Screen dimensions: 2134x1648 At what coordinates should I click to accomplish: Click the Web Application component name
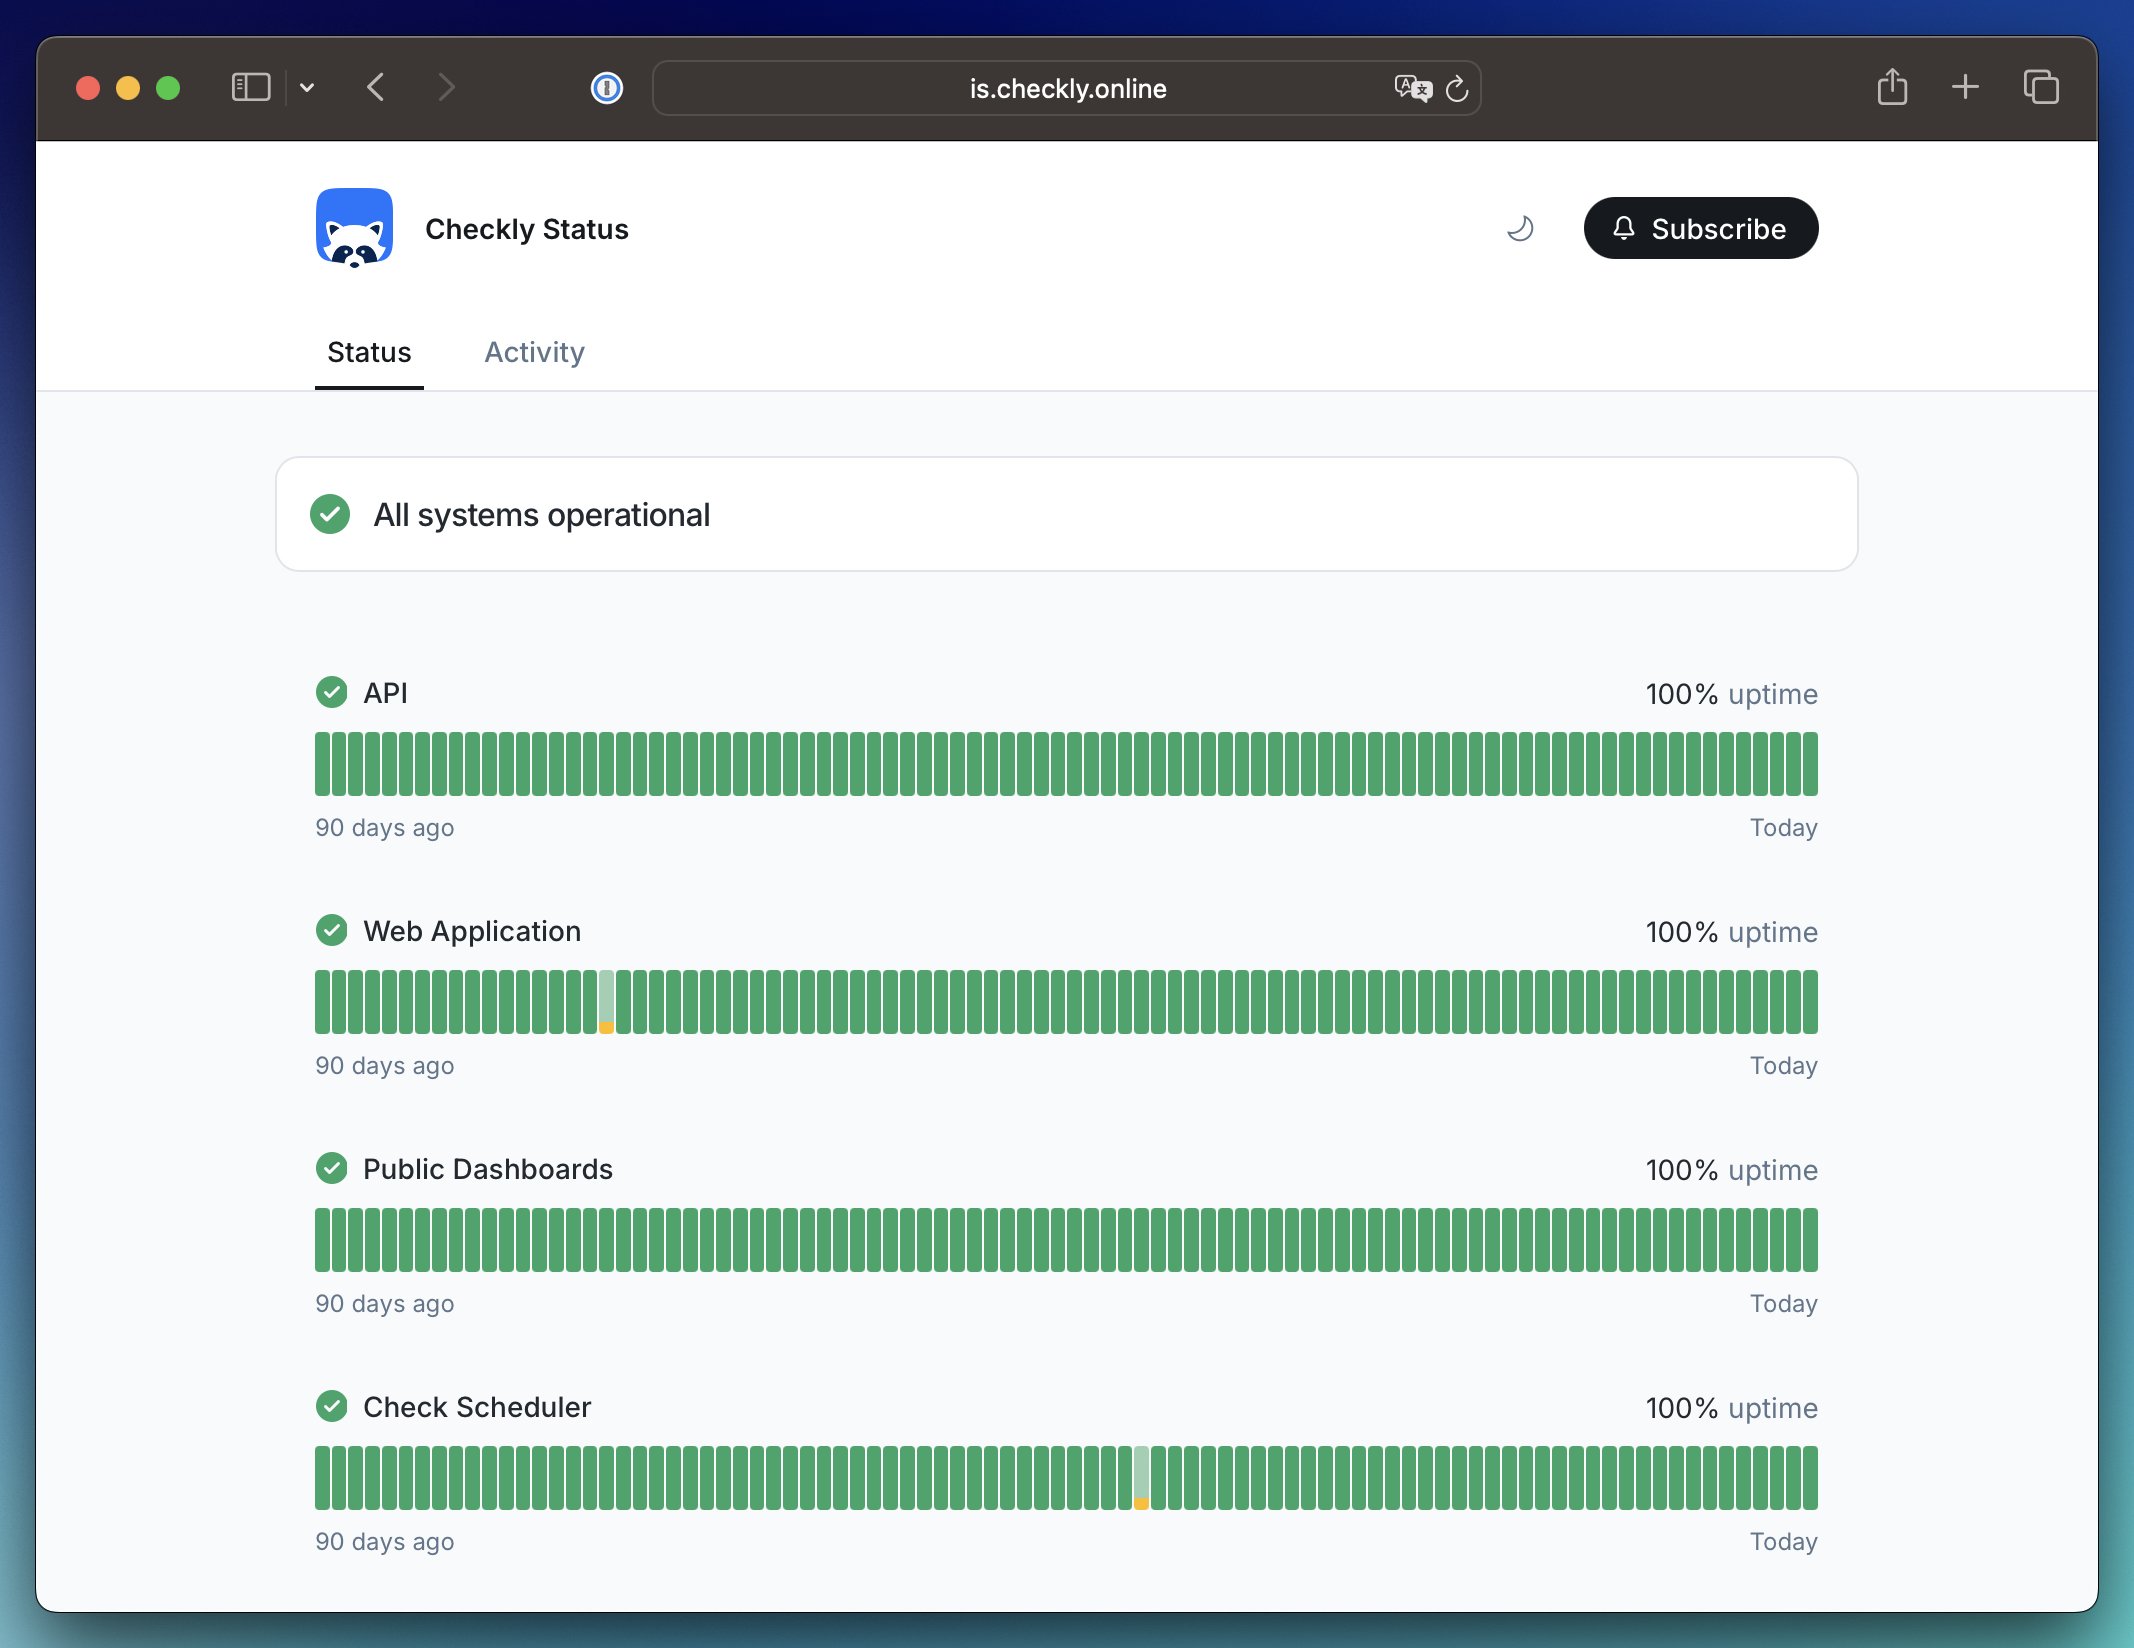472,931
